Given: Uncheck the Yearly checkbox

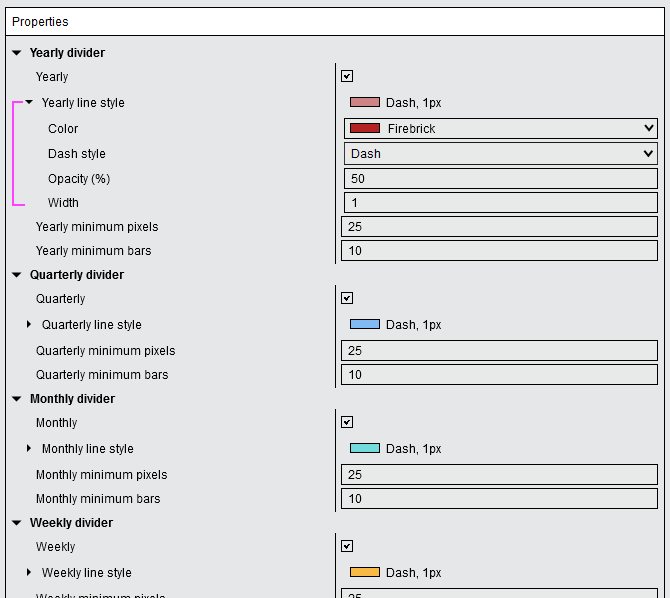Looking at the screenshot, I should (x=347, y=76).
